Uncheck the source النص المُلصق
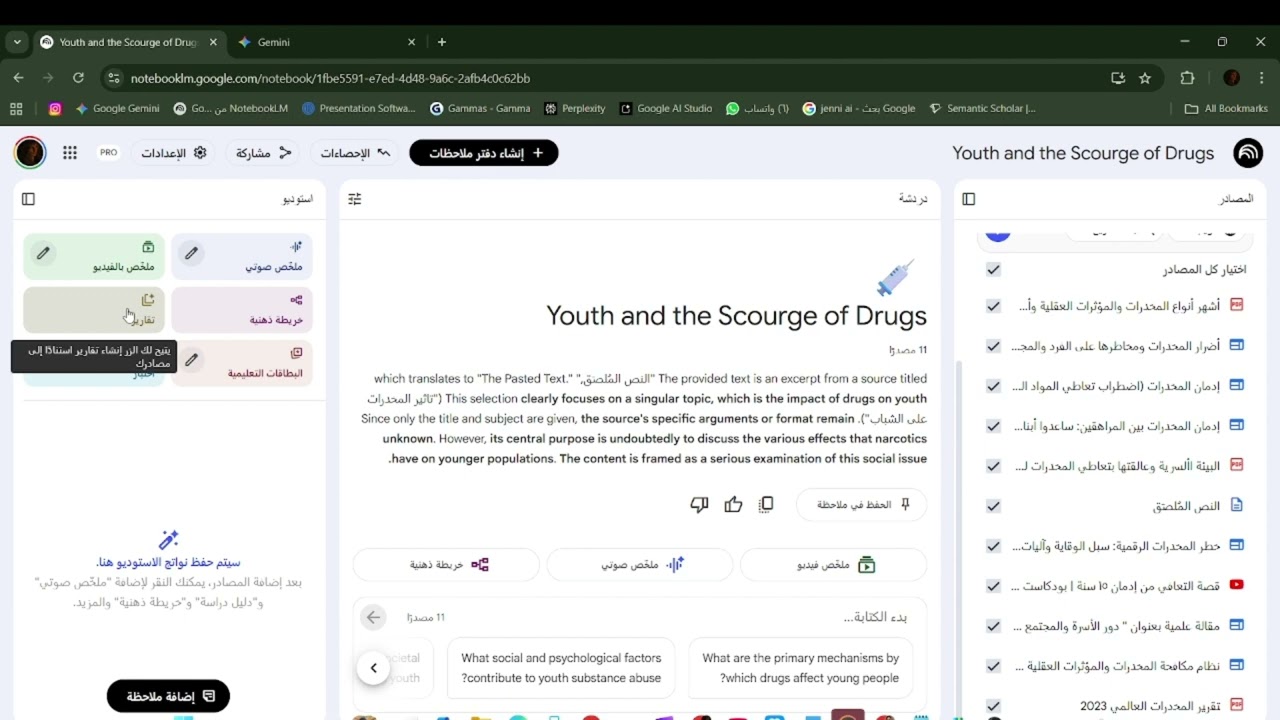This screenshot has height=720, width=1280. [993, 506]
